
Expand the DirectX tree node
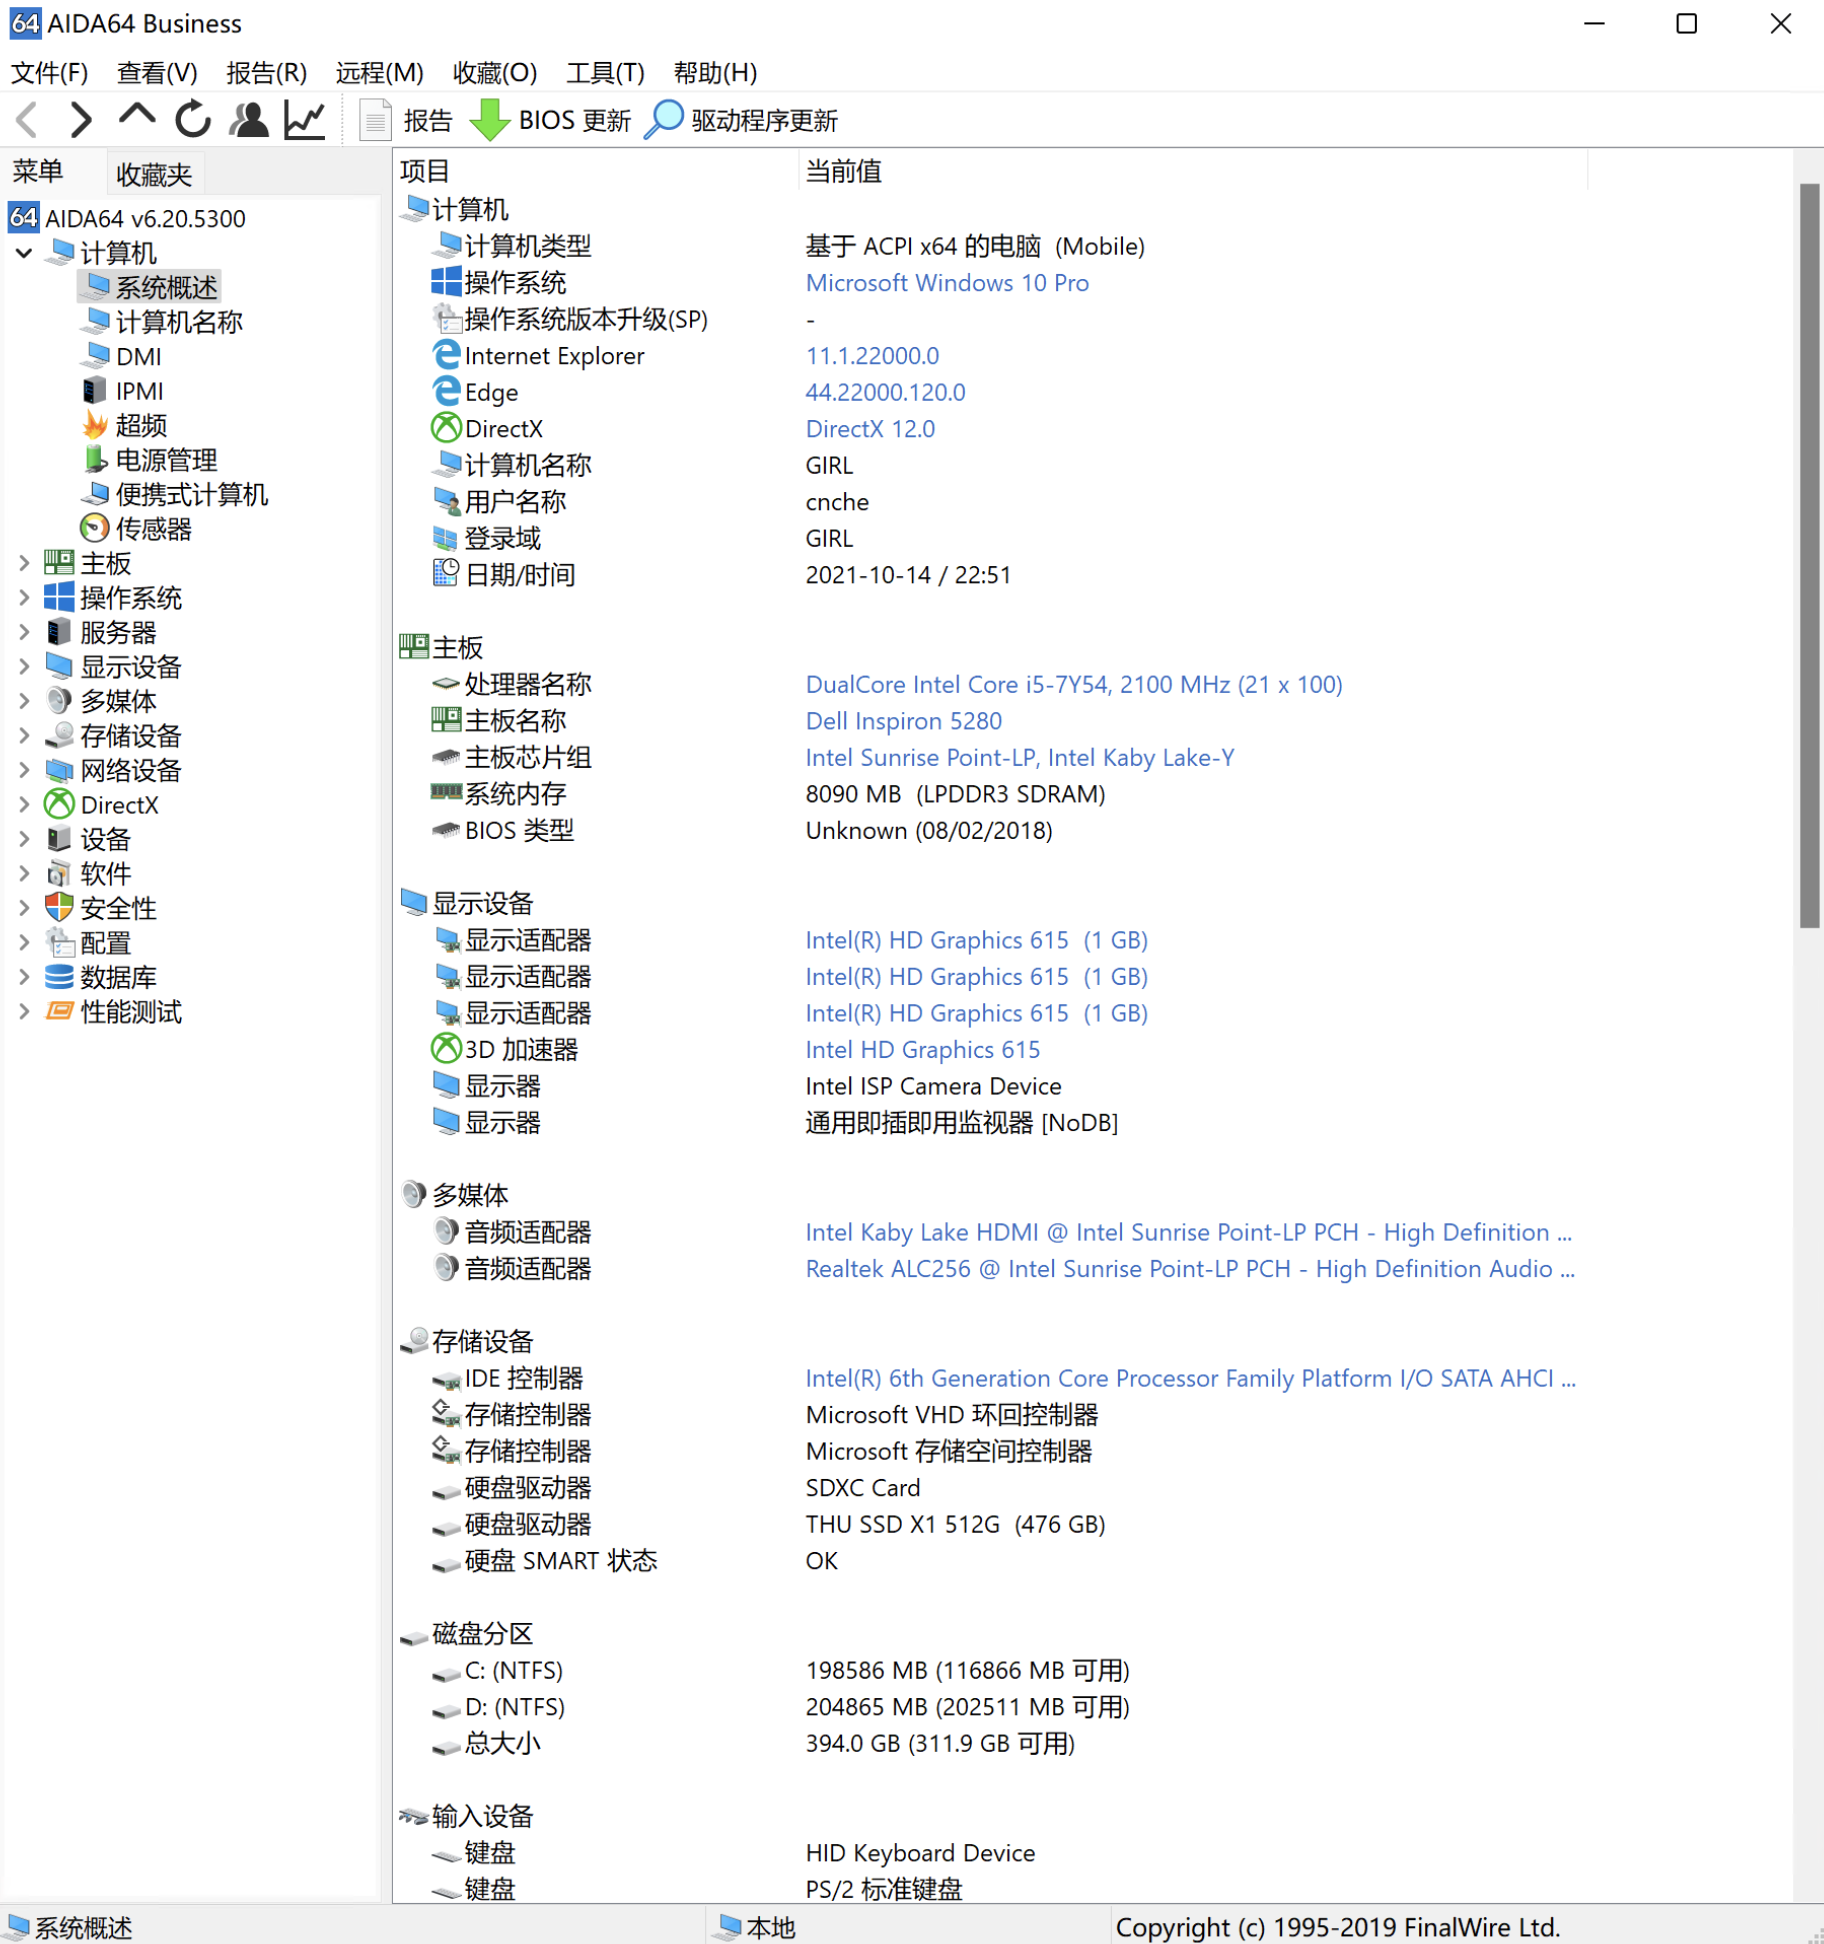(25, 805)
